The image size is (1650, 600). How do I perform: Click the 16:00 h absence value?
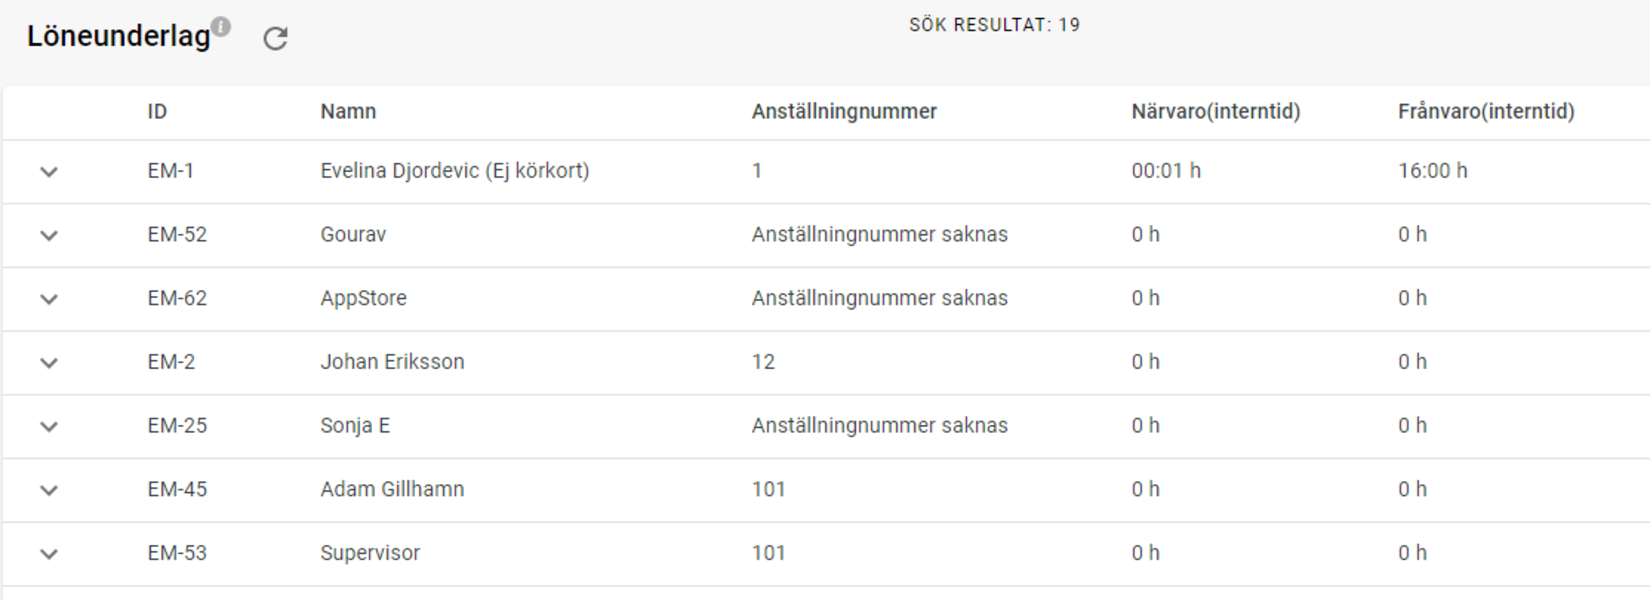click(x=1433, y=171)
